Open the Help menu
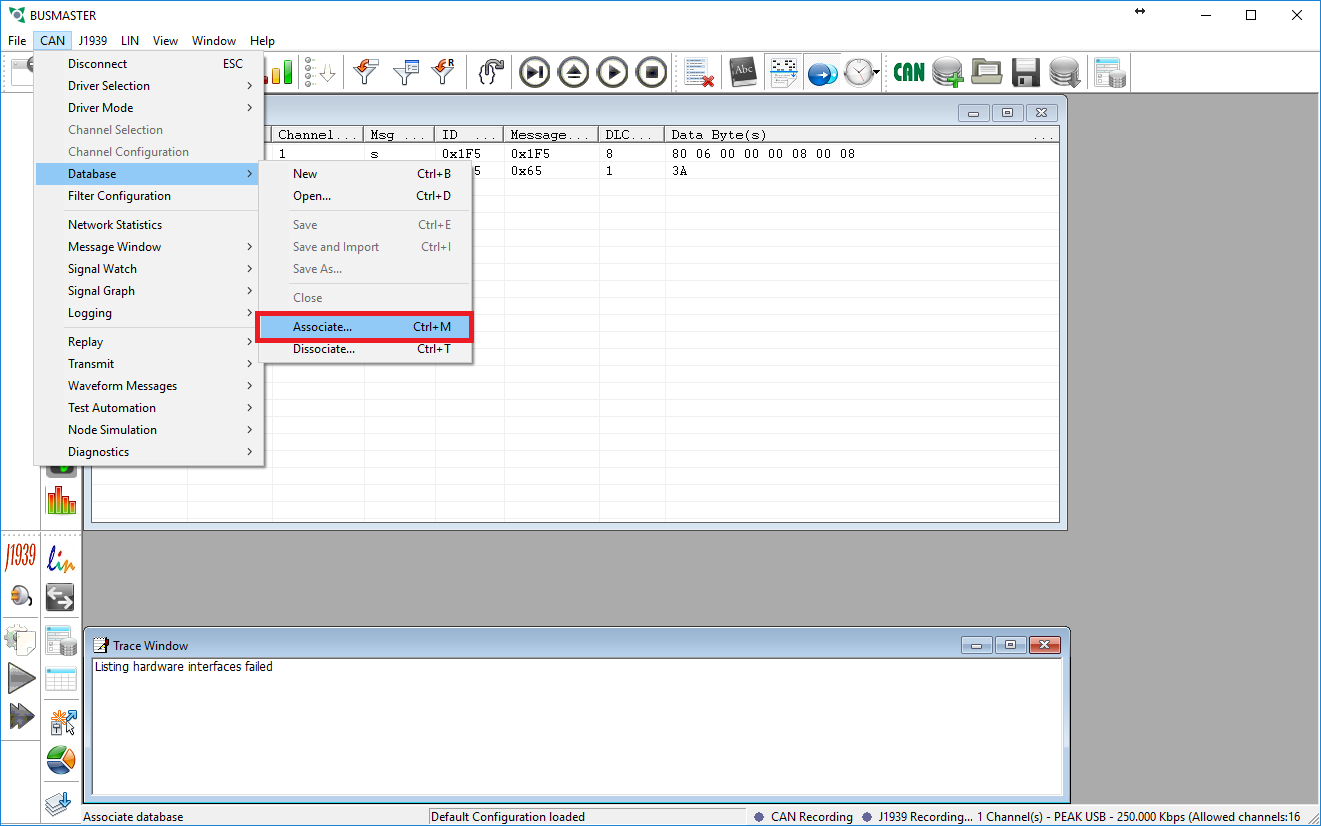The width and height of the screenshot is (1321, 826). (x=262, y=41)
